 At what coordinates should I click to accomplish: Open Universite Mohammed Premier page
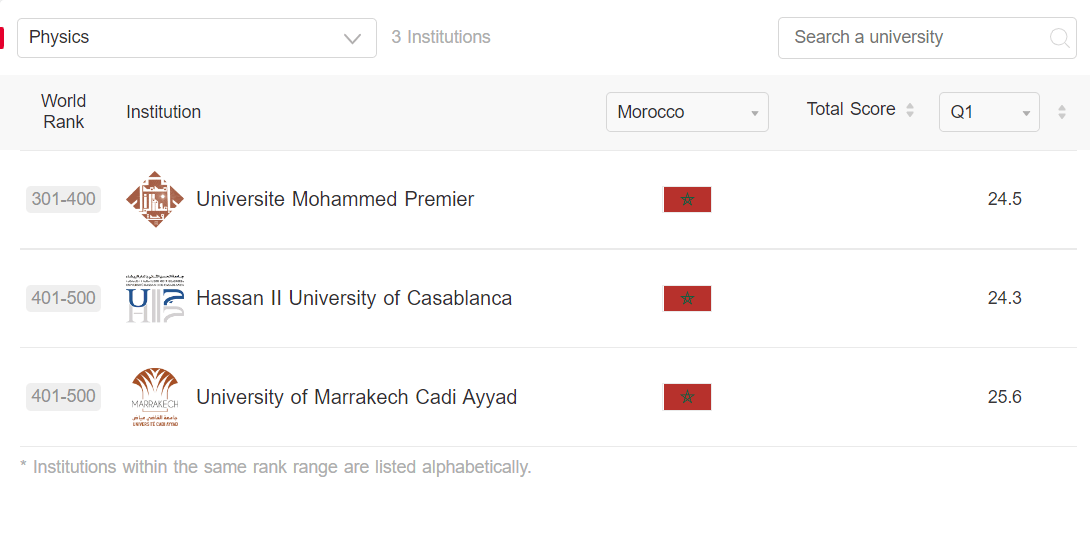(335, 199)
